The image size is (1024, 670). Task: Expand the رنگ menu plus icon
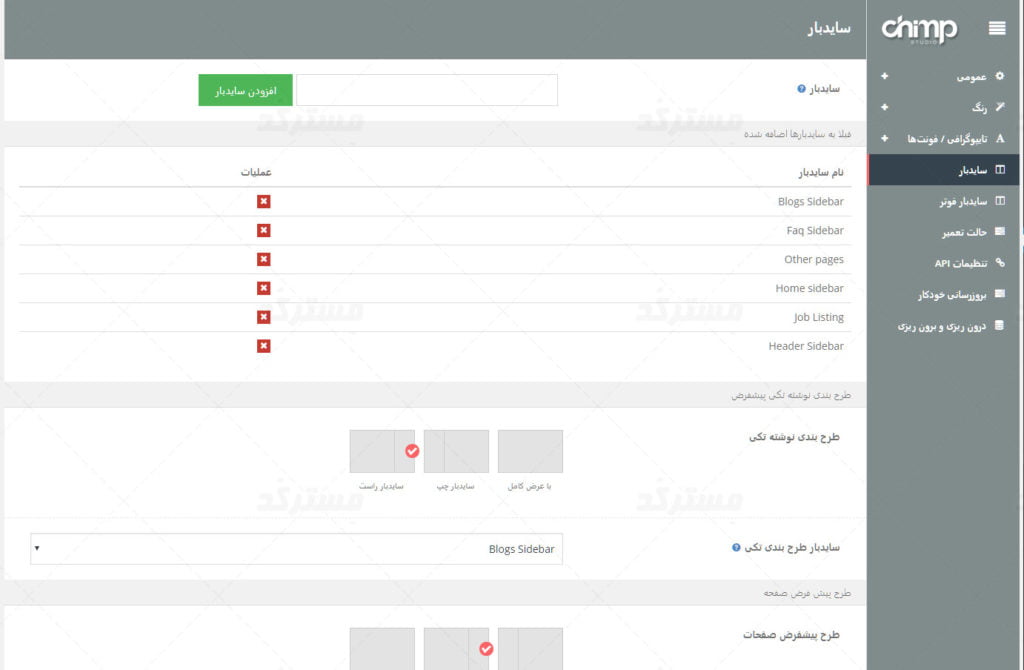pos(884,106)
